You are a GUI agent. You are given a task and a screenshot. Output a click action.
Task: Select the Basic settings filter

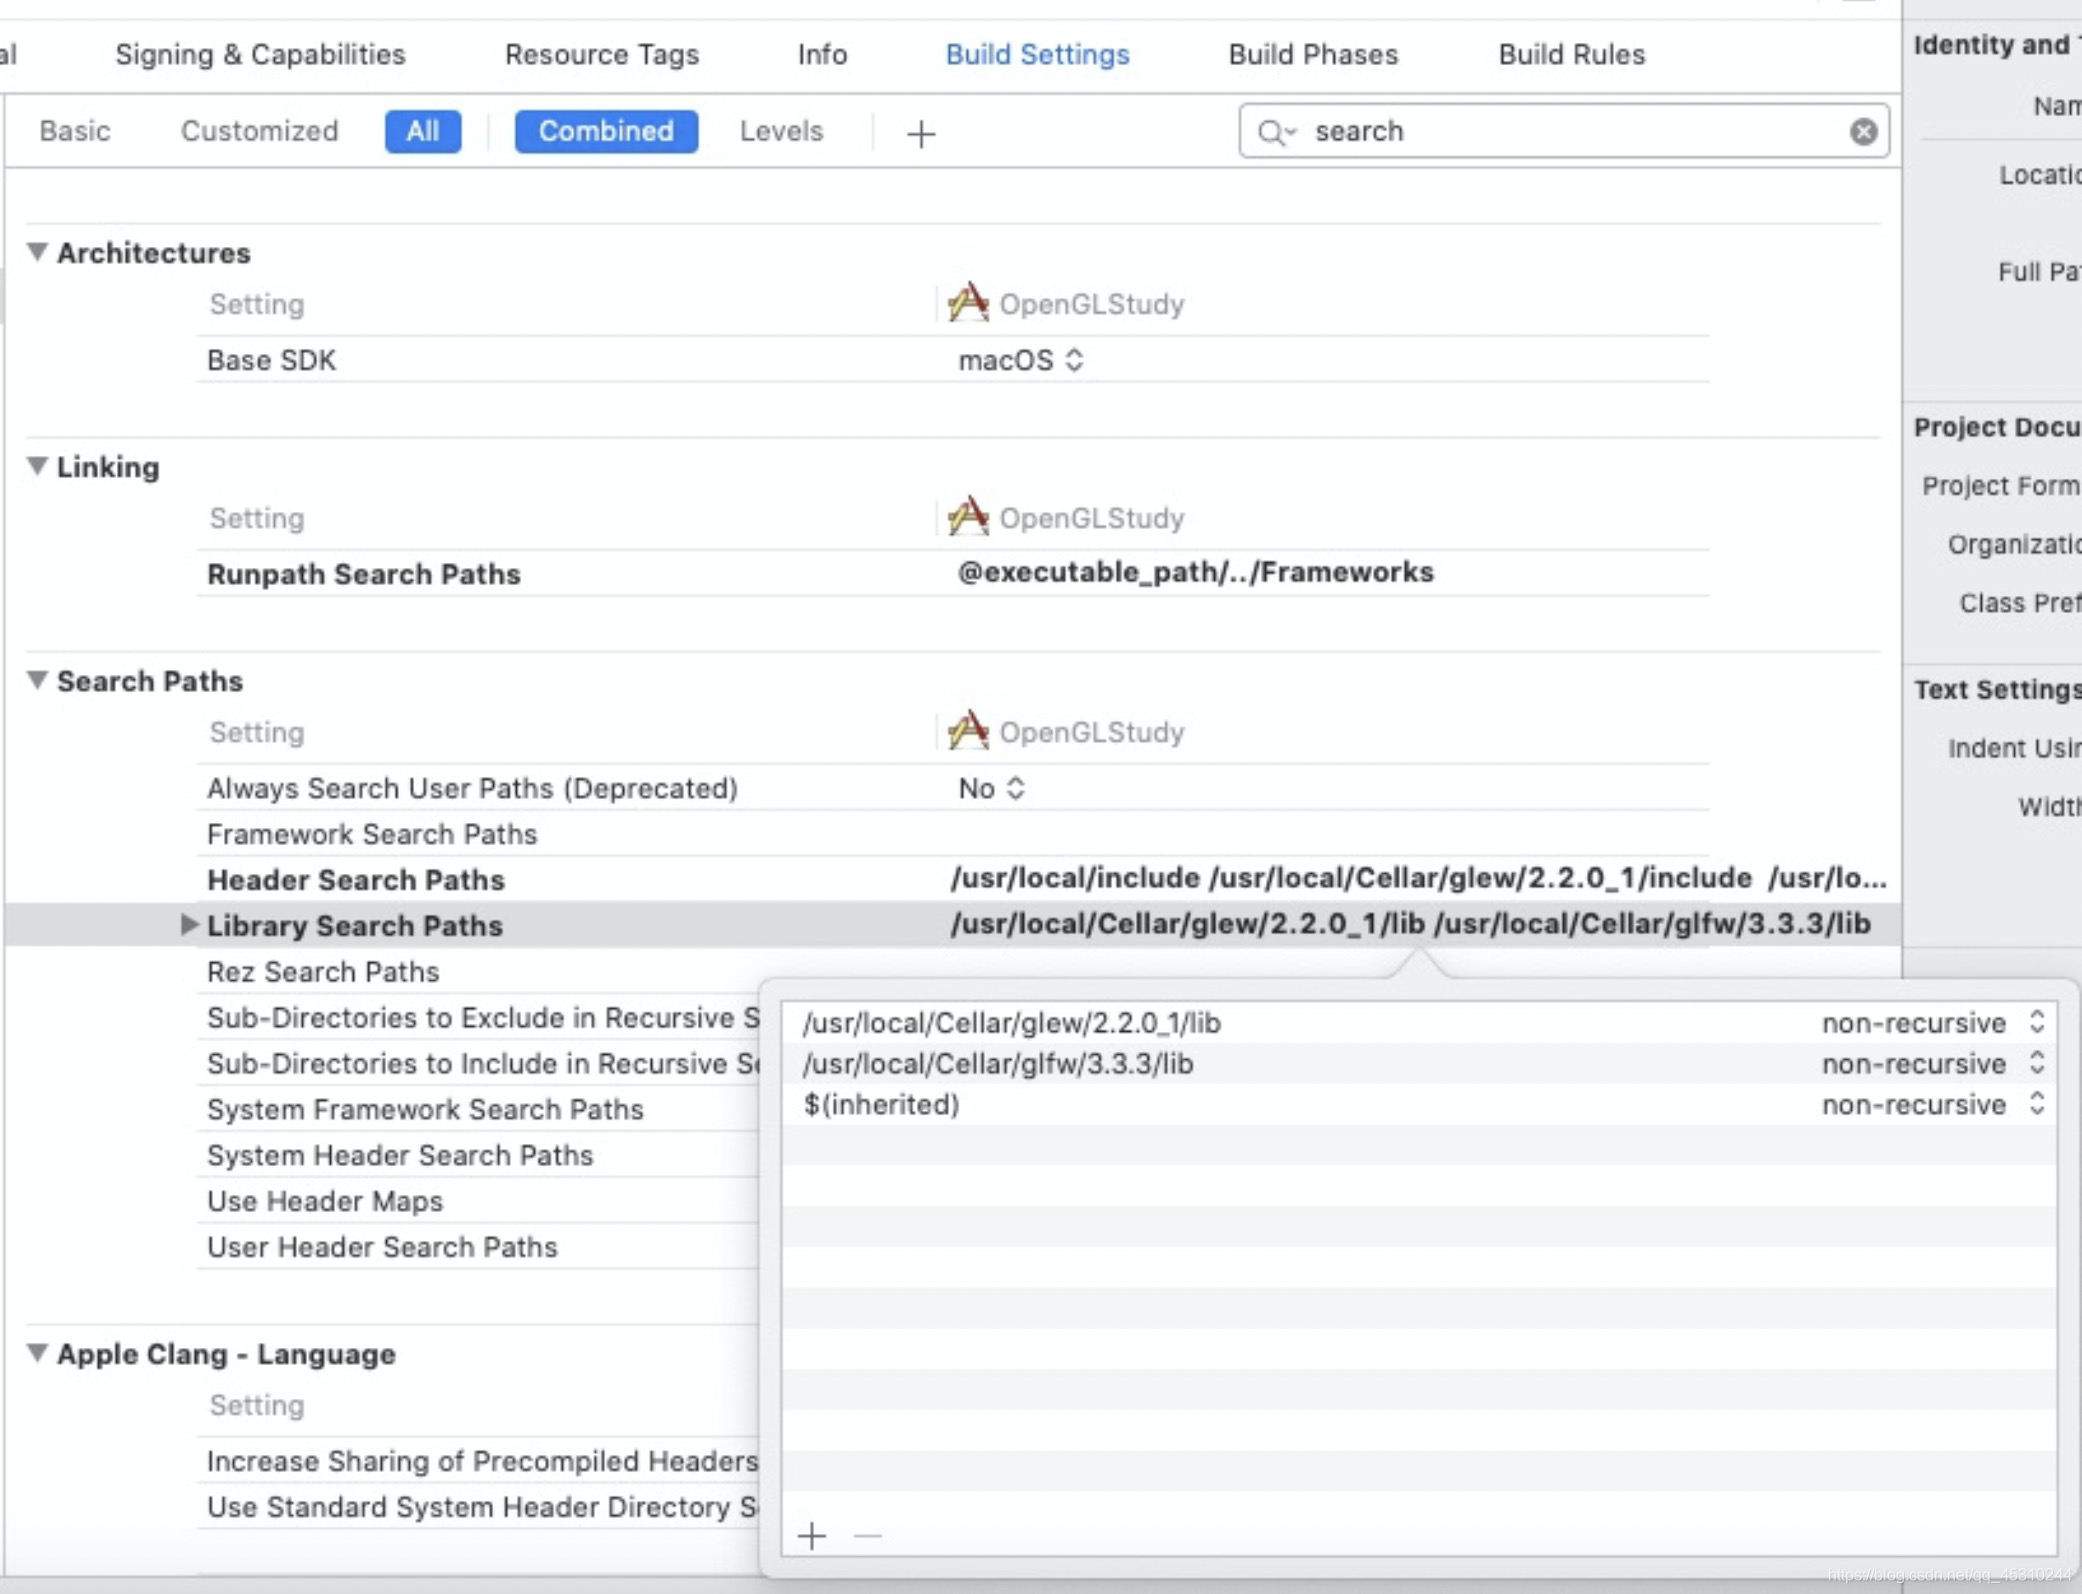click(75, 131)
